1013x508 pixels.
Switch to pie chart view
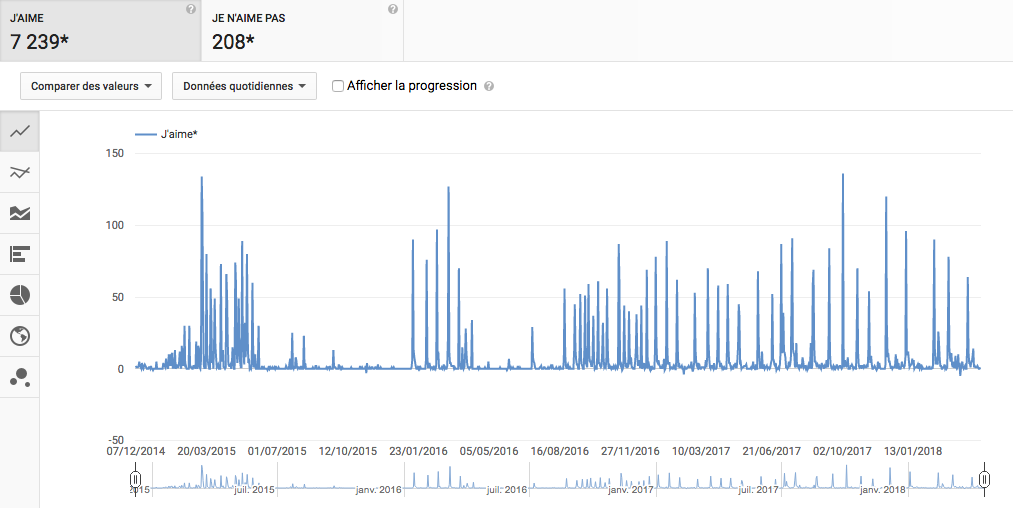point(19,295)
